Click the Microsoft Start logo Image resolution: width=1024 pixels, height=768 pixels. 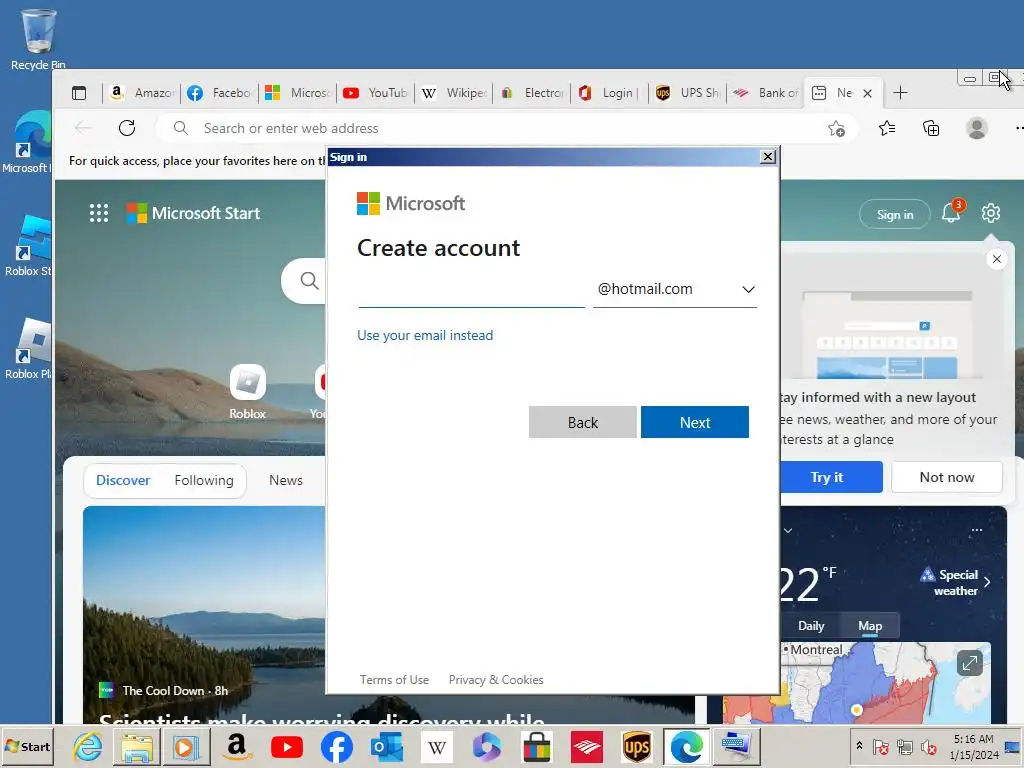(x=193, y=213)
